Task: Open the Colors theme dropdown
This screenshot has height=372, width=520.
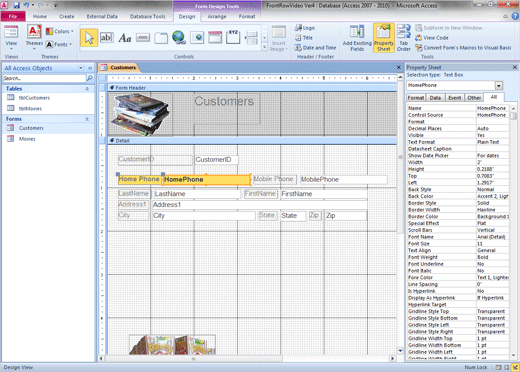Action: (x=60, y=31)
